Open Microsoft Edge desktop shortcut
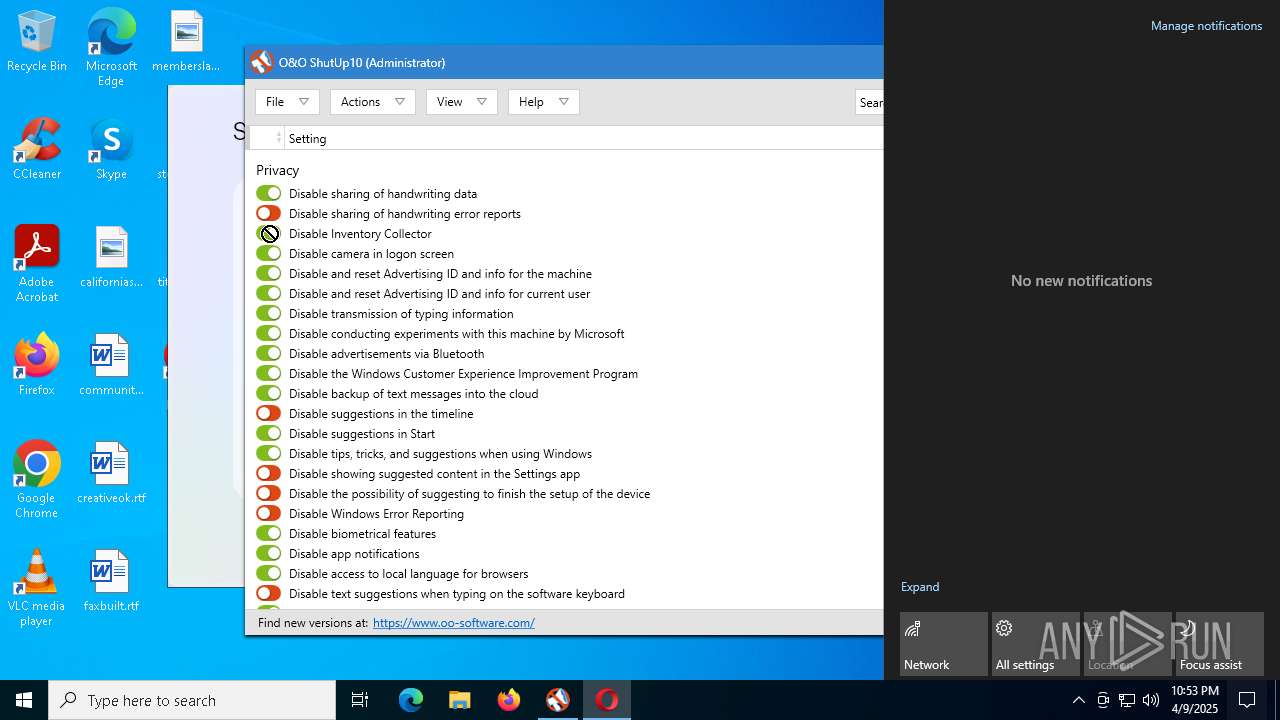The width and height of the screenshot is (1280, 720). pos(111,47)
